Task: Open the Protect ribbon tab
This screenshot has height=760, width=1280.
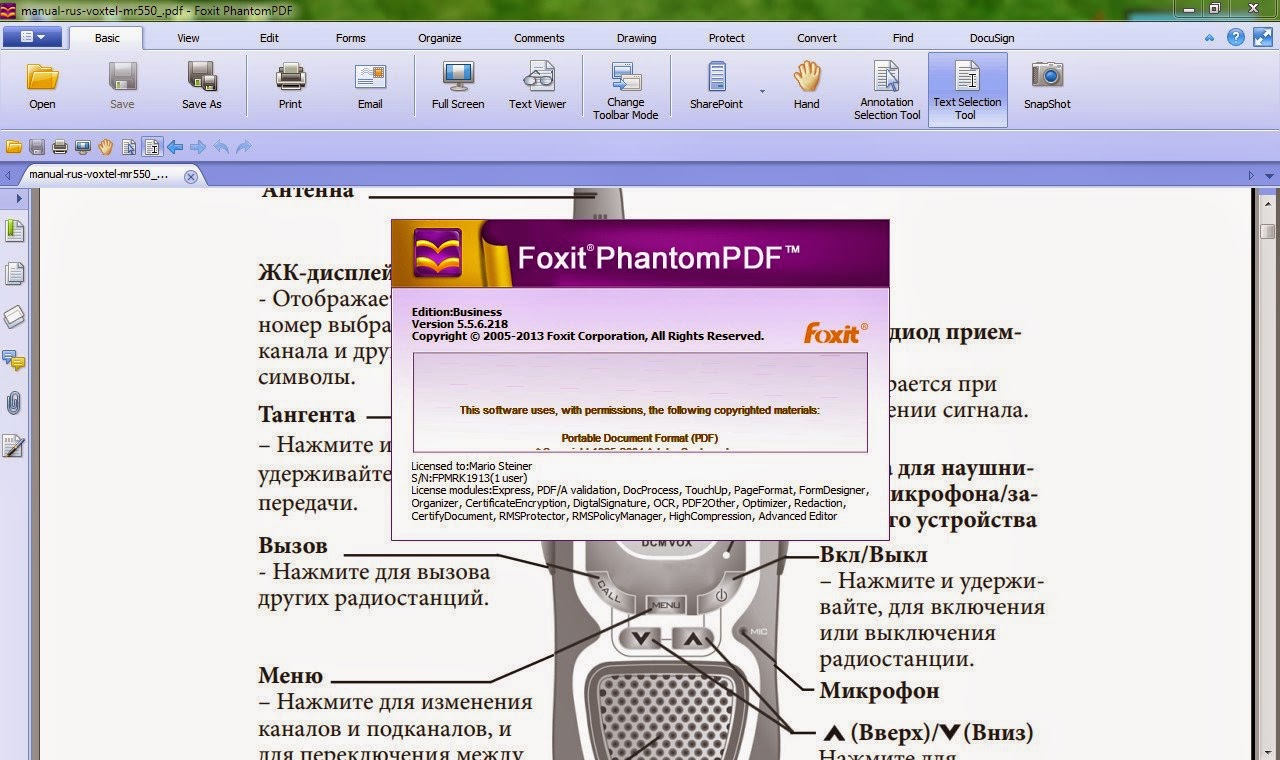Action: [x=726, y=38]
